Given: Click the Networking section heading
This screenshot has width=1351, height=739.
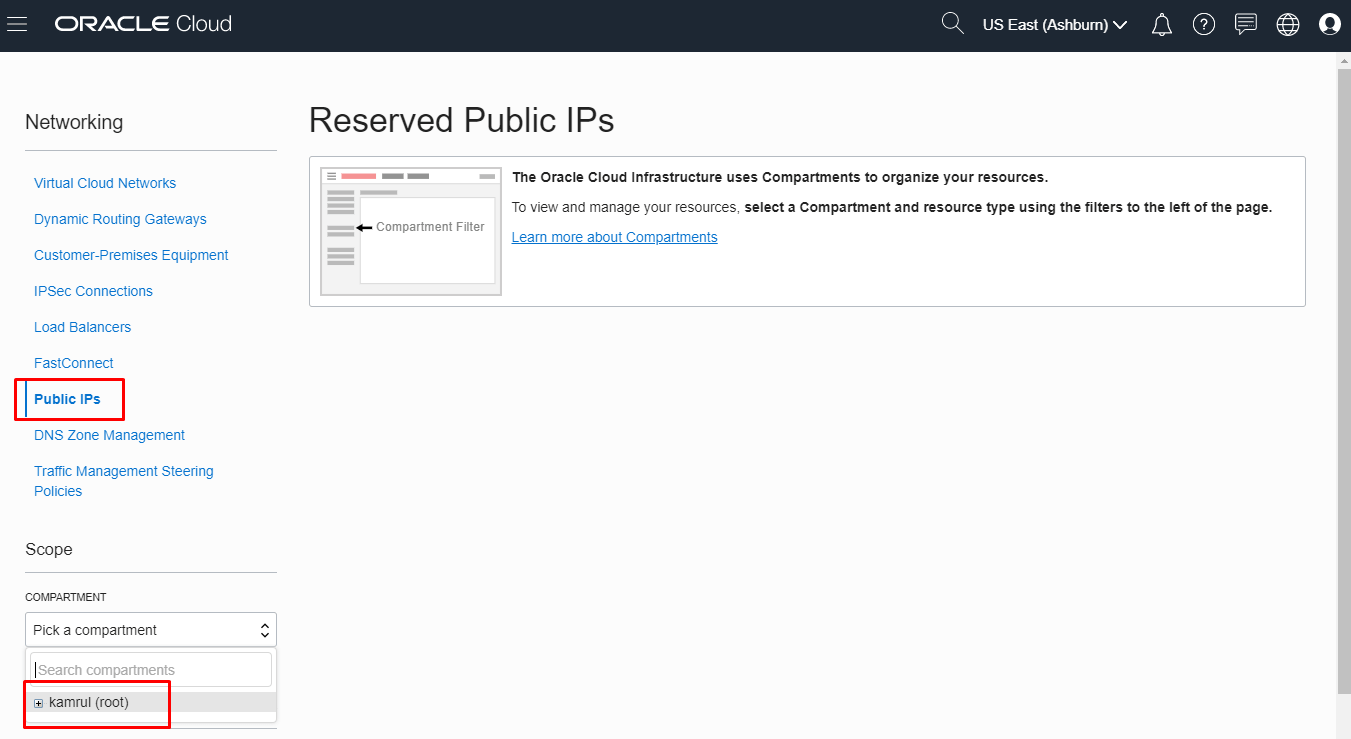Looking at the screenshot, I should (x=74, y=122).
